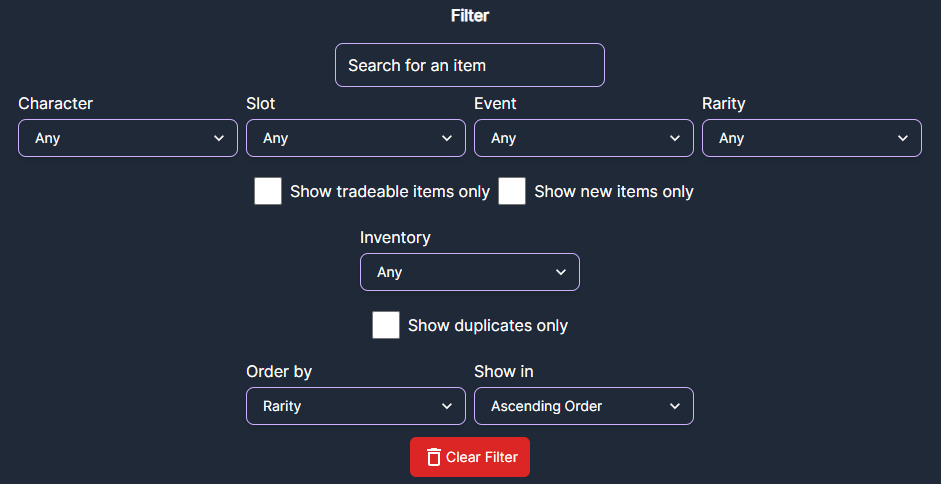The image size is (941, 484).
Task: Open the Inventory selection dropdown
Action: 470,272
